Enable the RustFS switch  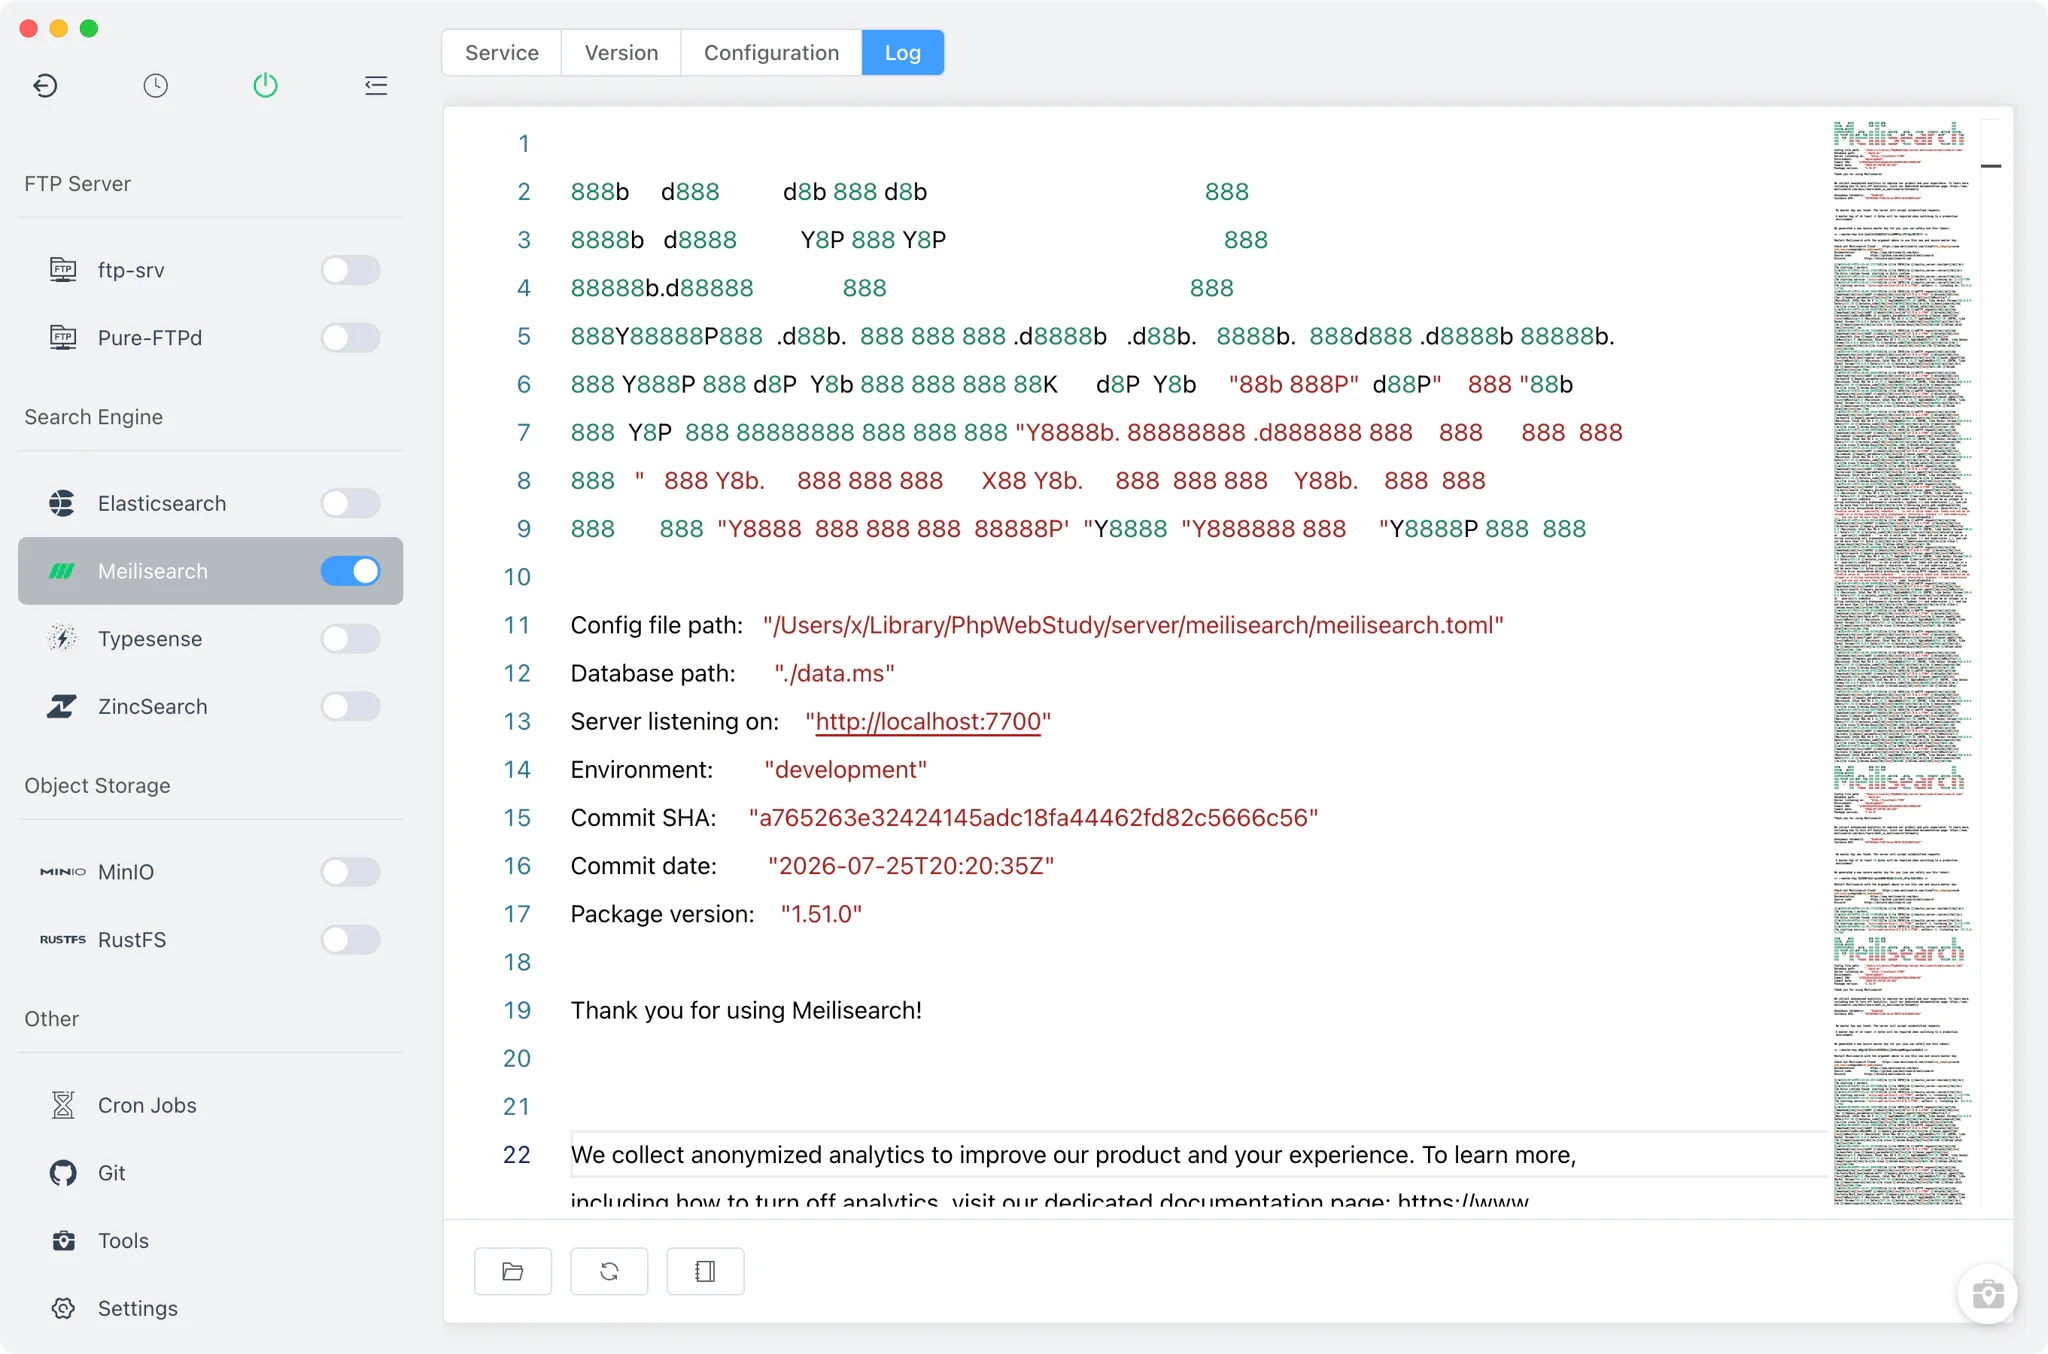[350, 939]
